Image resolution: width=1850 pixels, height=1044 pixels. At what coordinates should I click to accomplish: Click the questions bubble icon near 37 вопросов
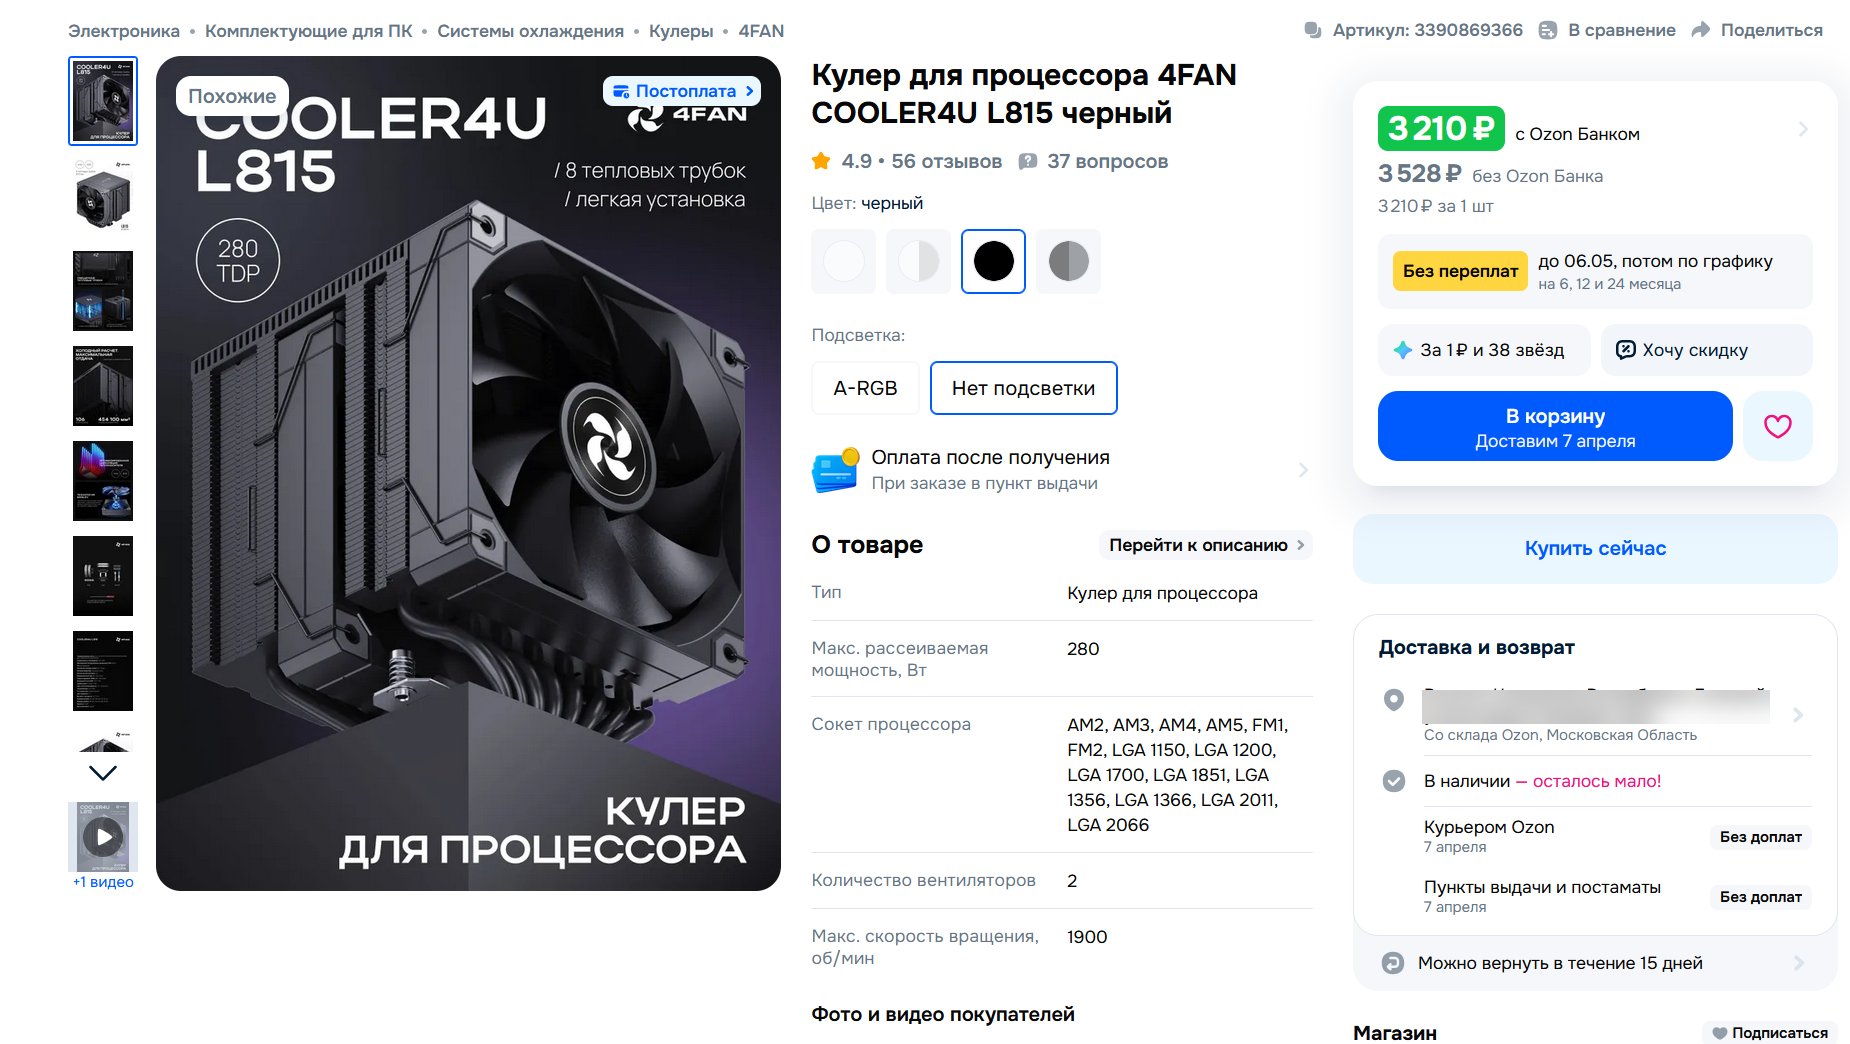(x=1027, y=161)
